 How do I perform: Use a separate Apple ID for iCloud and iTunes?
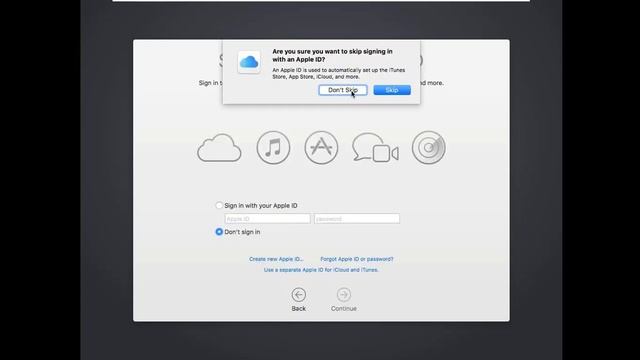click(x=321, y=270)
